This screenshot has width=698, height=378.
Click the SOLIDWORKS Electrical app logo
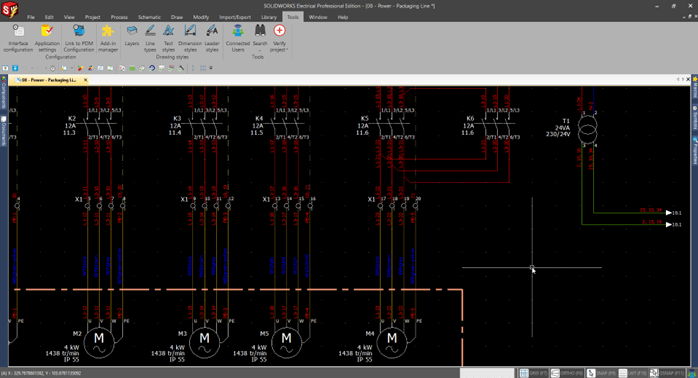[x=10, y=9]
